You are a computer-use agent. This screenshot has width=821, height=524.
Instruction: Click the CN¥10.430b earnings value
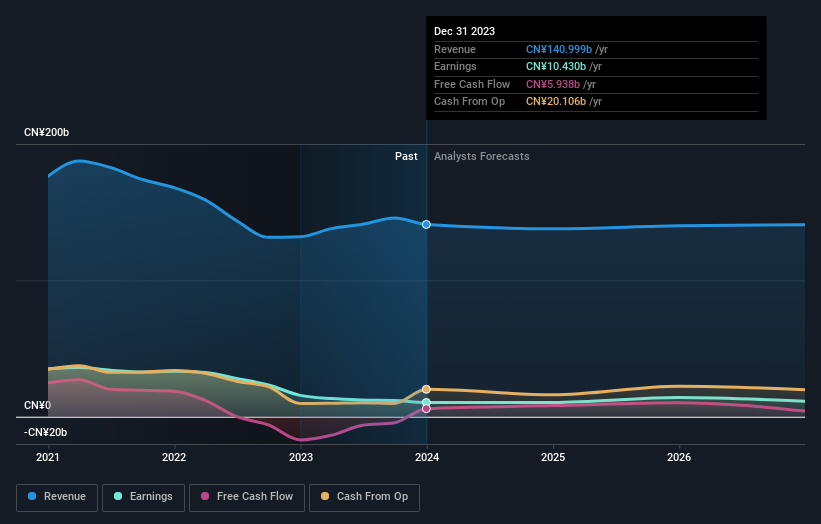pyautogui.click(x=556, y=66)
